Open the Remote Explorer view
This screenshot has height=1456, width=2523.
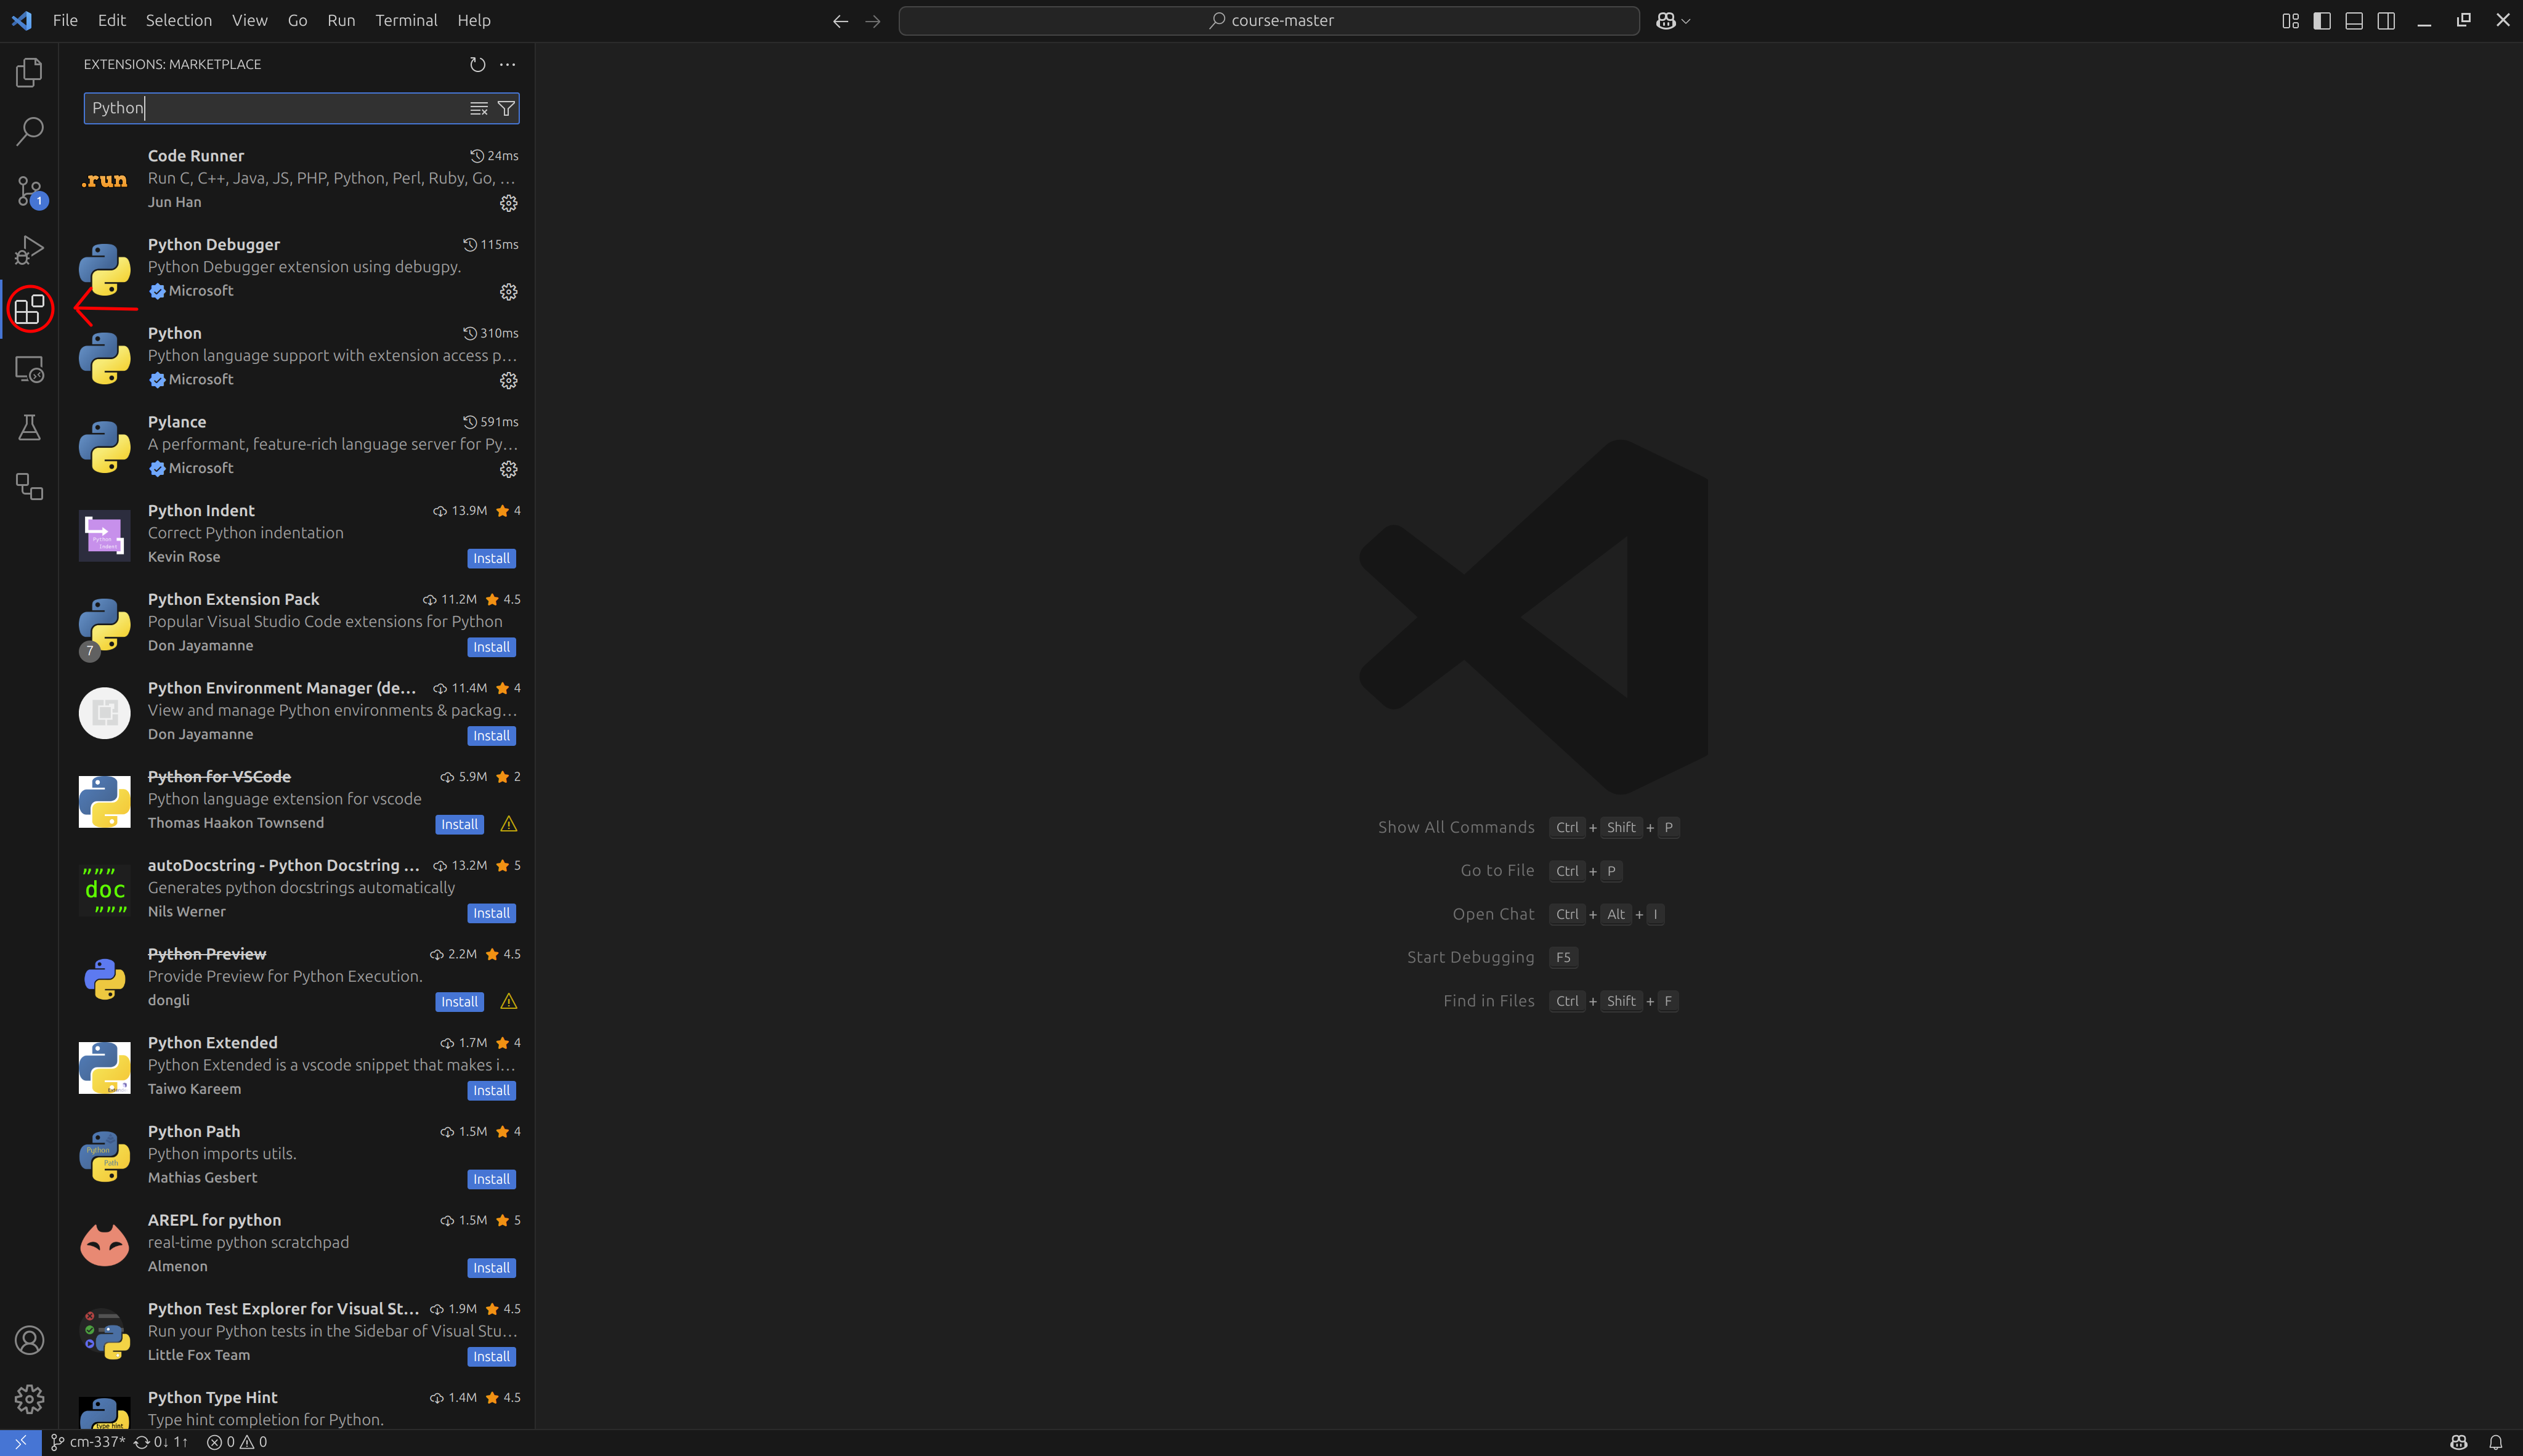point(29,369)
